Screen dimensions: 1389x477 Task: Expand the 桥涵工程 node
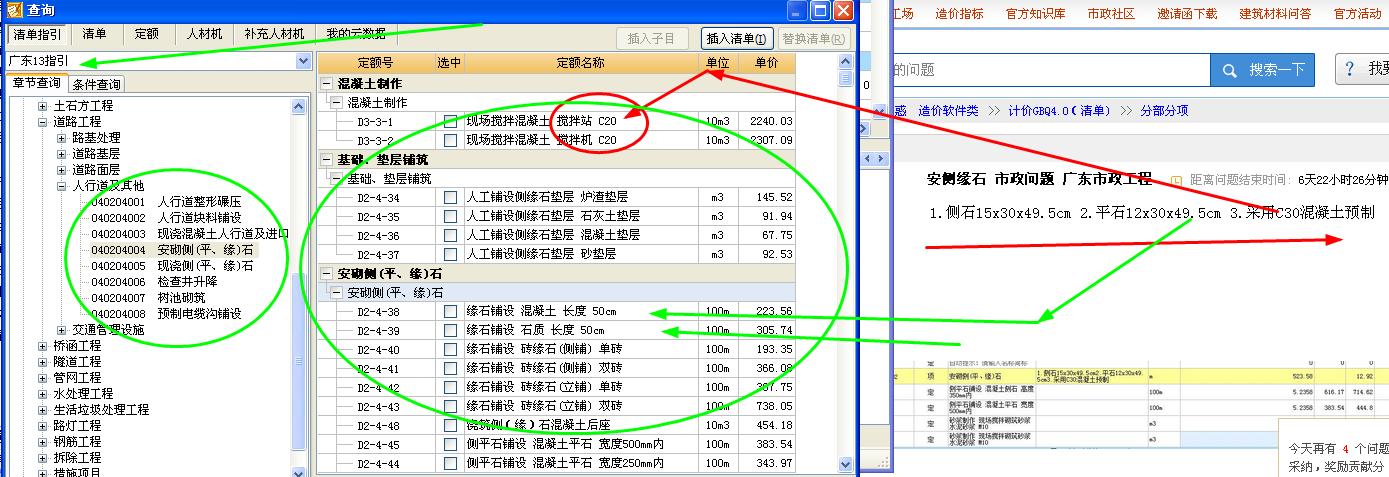coord(43,346)
